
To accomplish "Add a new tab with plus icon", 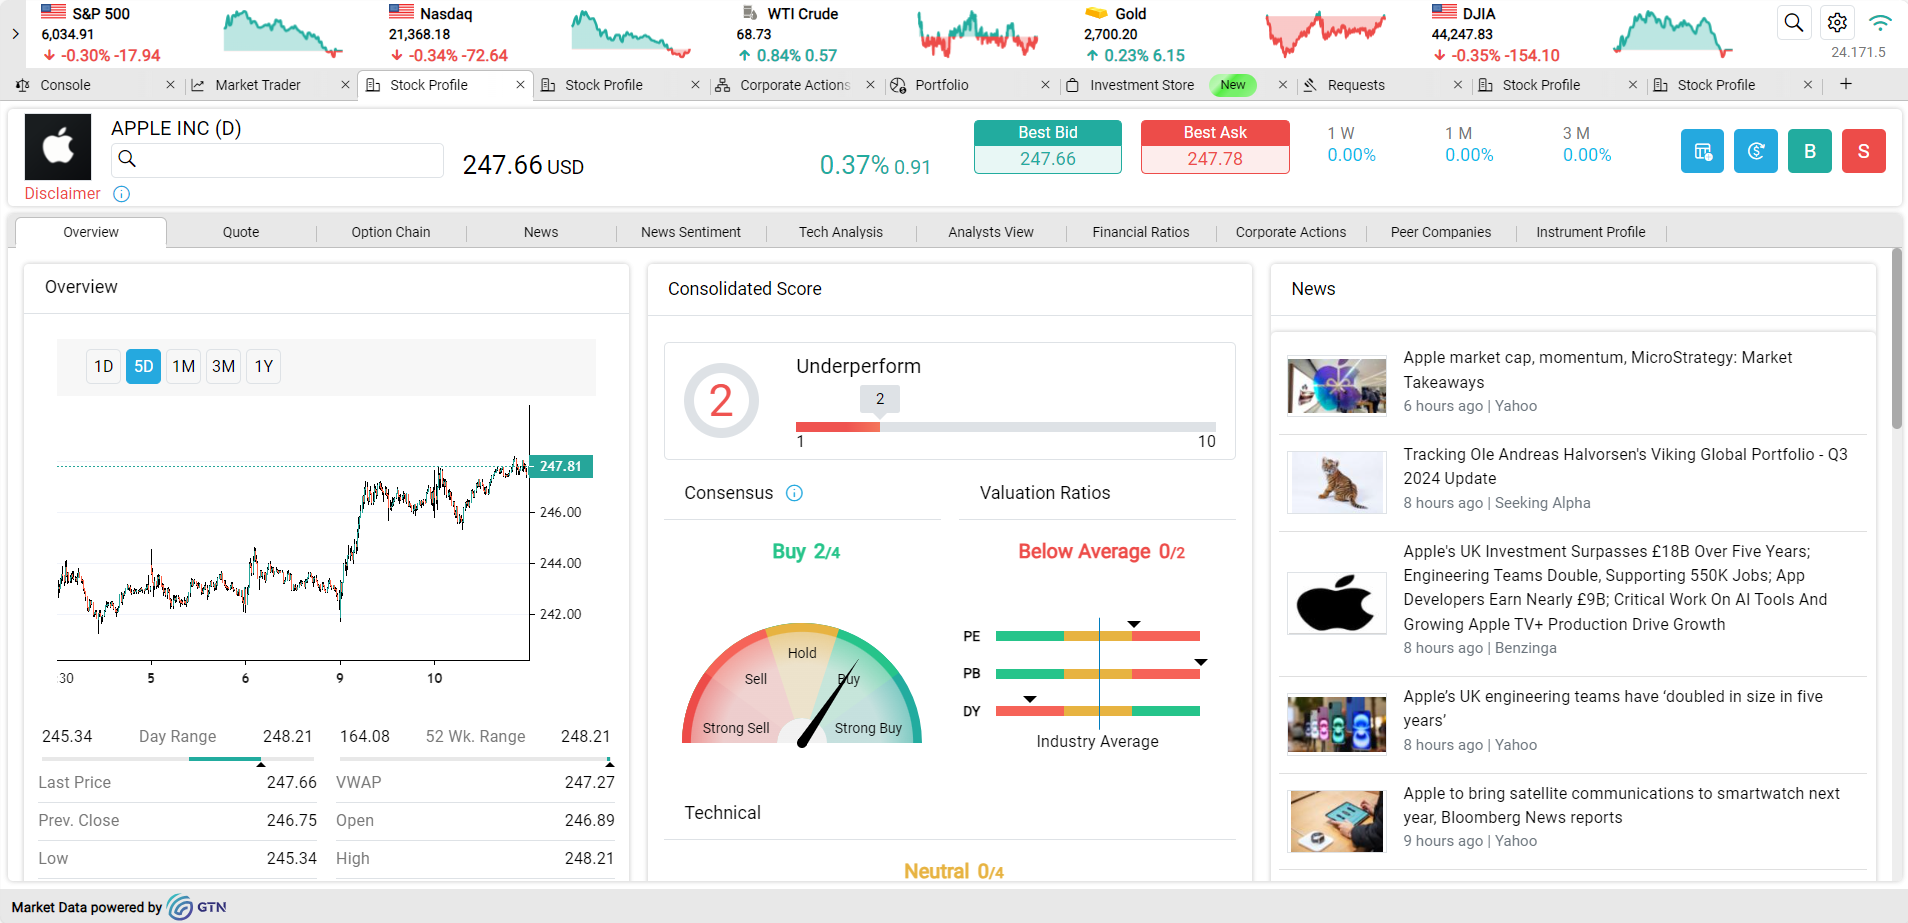I will pyautogui.click(x=1846, y=84).
